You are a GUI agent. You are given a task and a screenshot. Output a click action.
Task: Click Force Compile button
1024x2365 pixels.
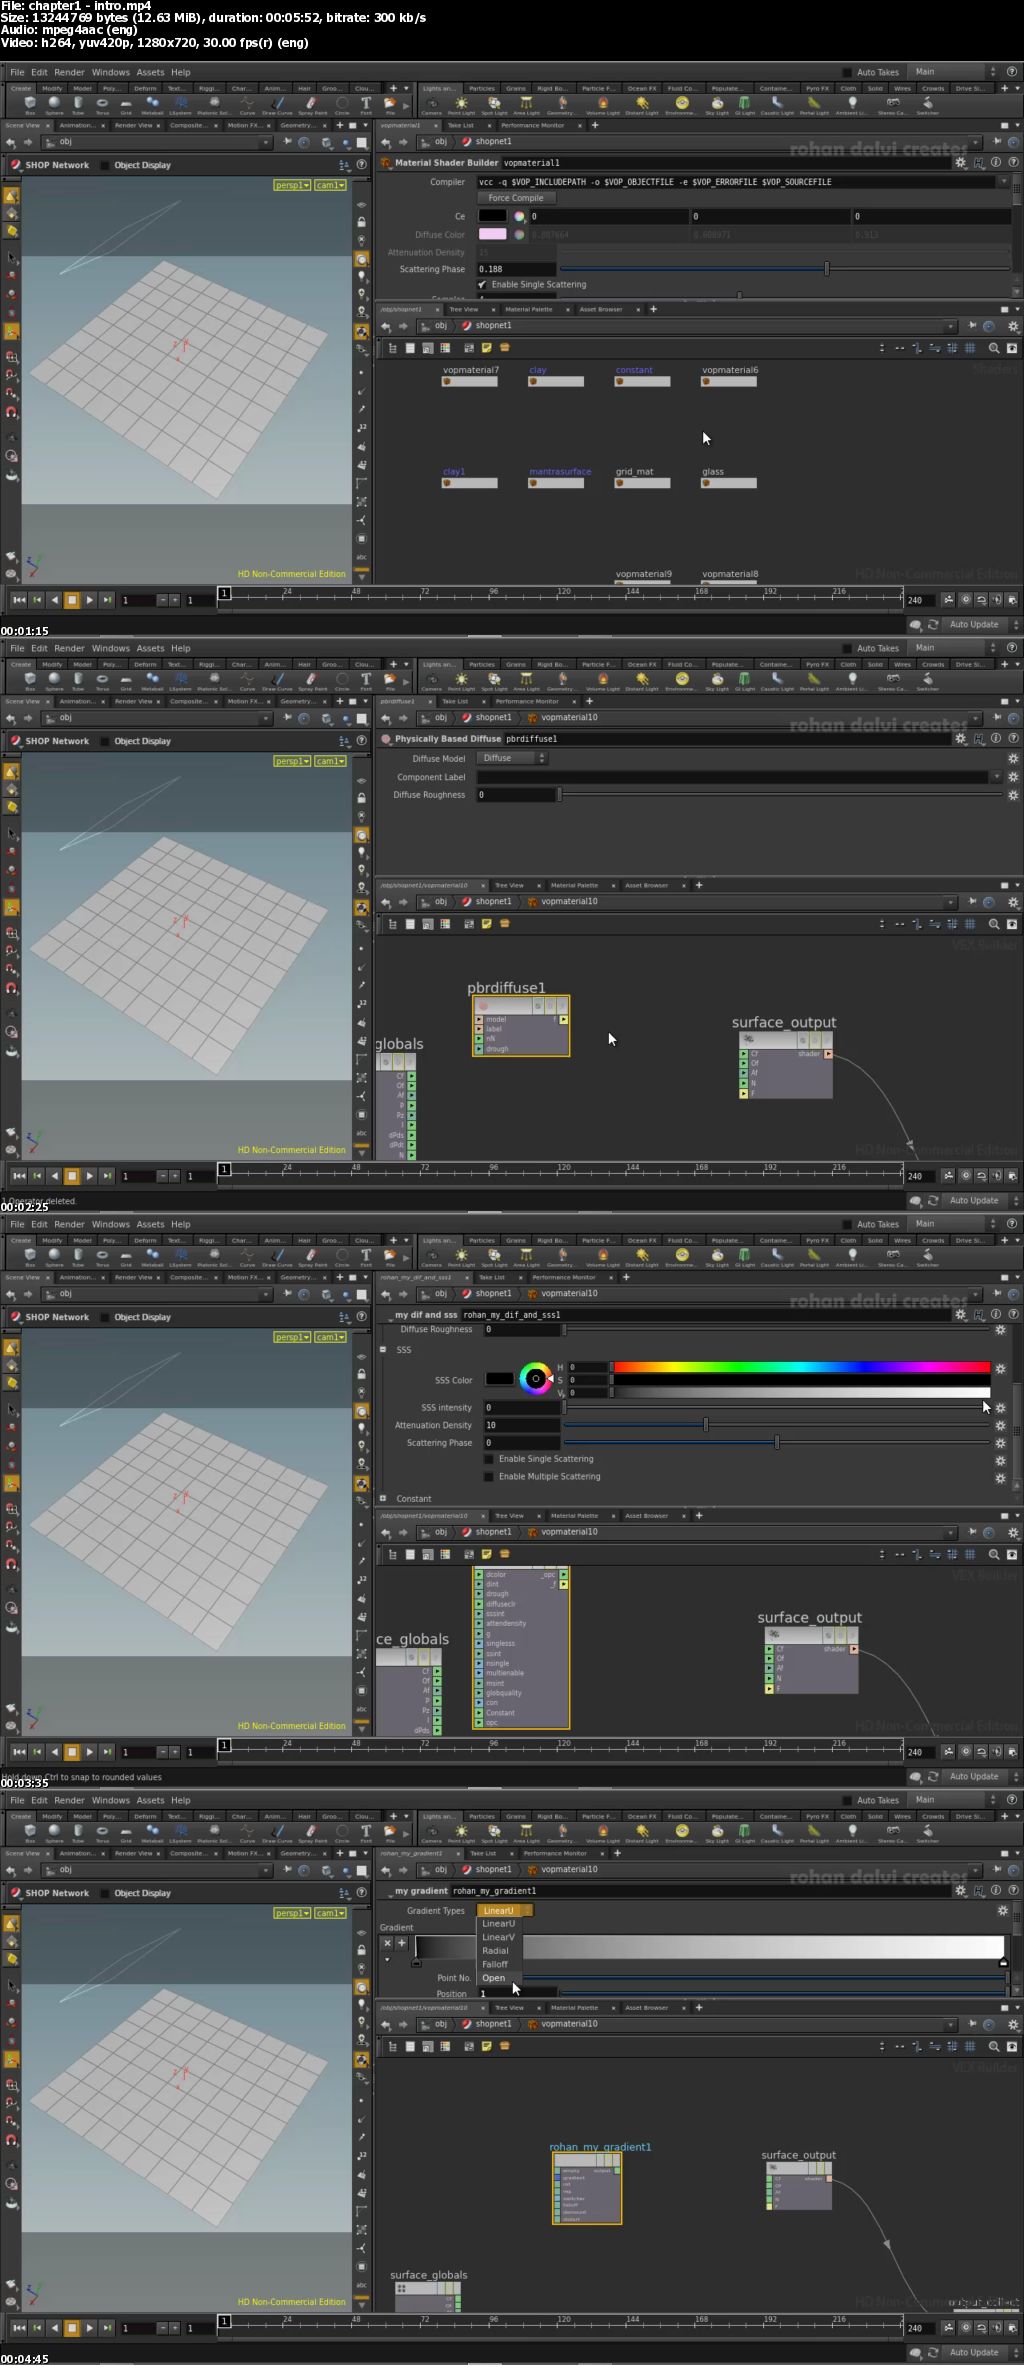tap(516, 198)
